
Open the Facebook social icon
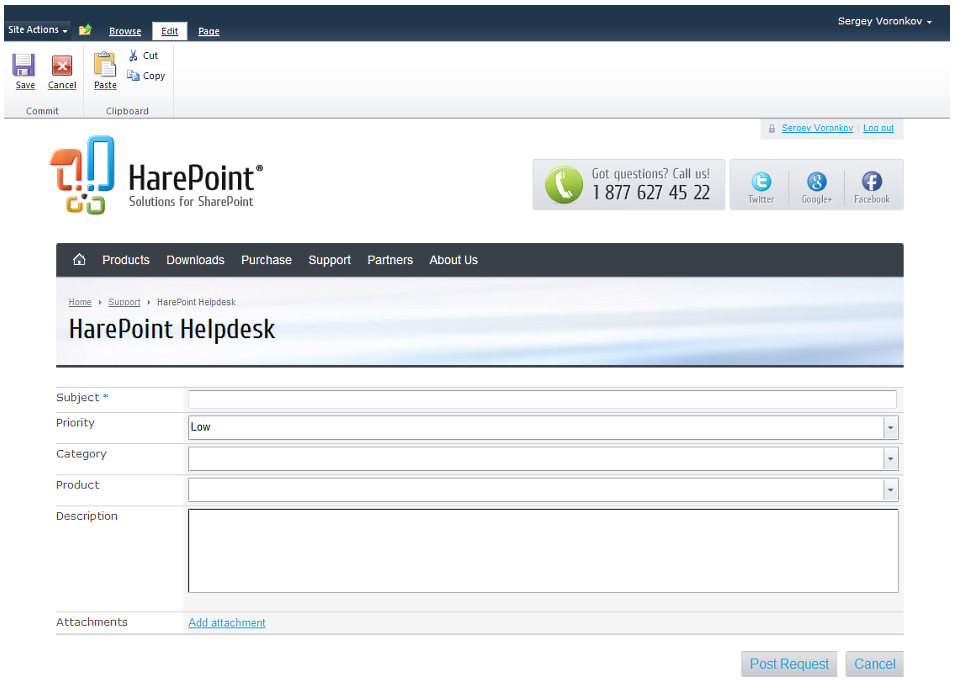click(871, 182)
